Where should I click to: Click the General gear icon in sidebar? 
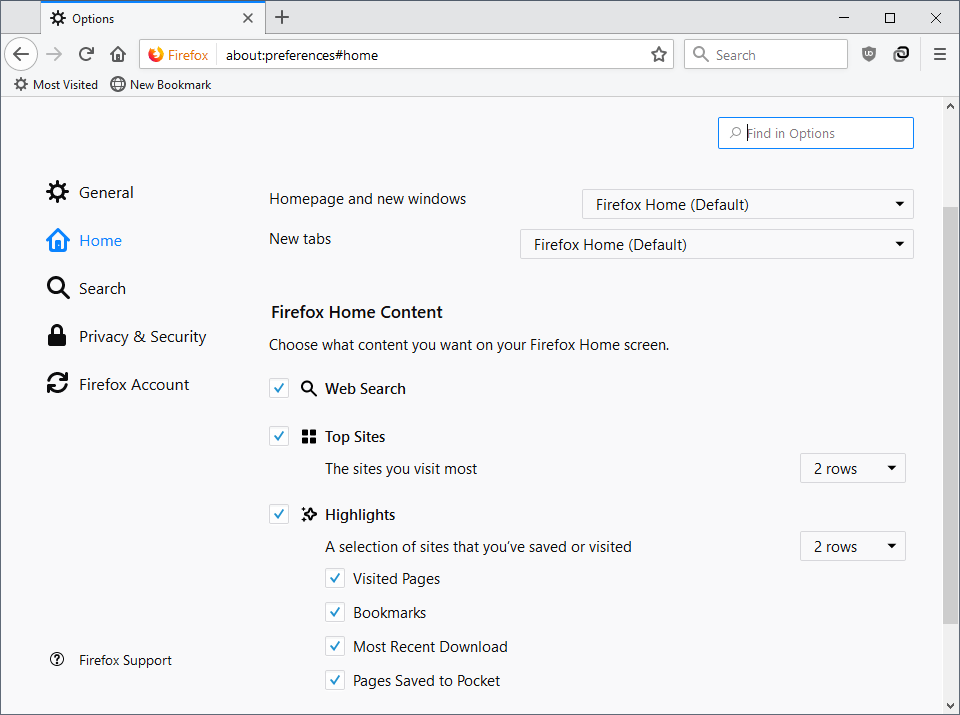(x=58, y=192)
